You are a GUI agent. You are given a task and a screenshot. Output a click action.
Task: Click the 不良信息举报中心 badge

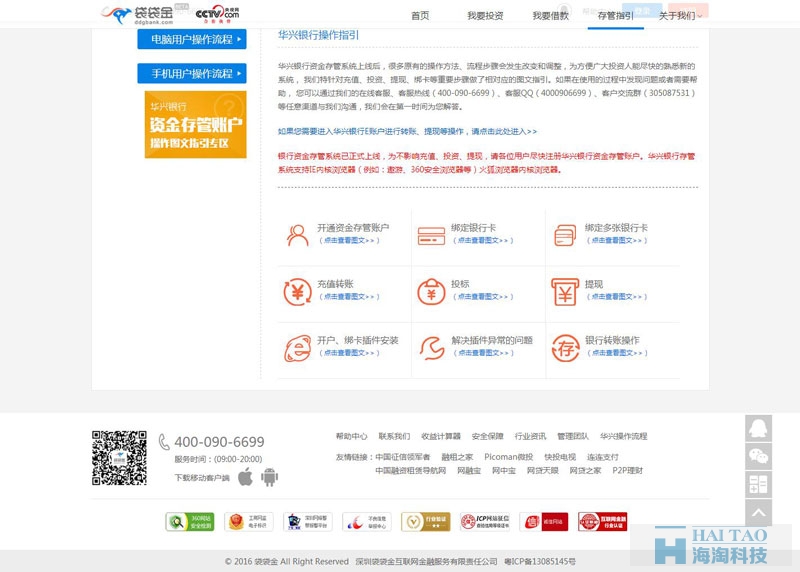point(367,521)
